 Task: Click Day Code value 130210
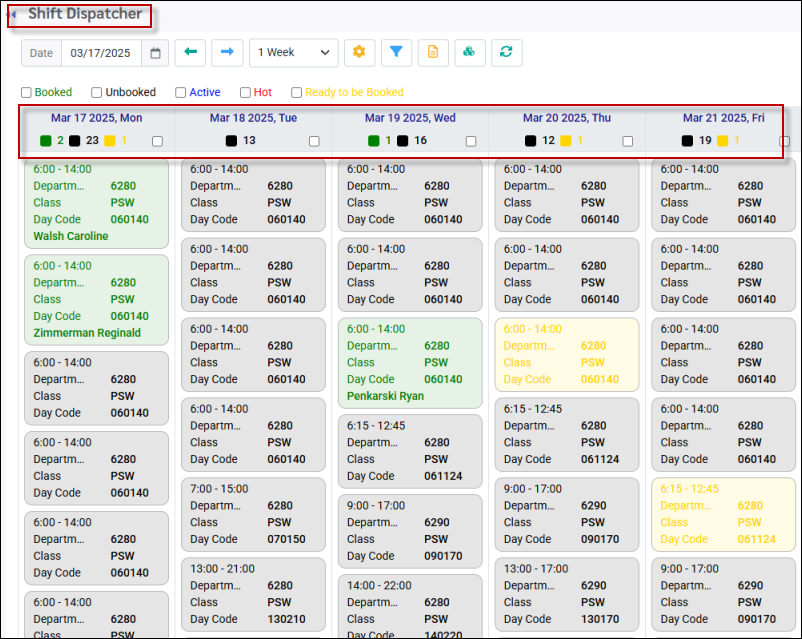tap(286, 619)
